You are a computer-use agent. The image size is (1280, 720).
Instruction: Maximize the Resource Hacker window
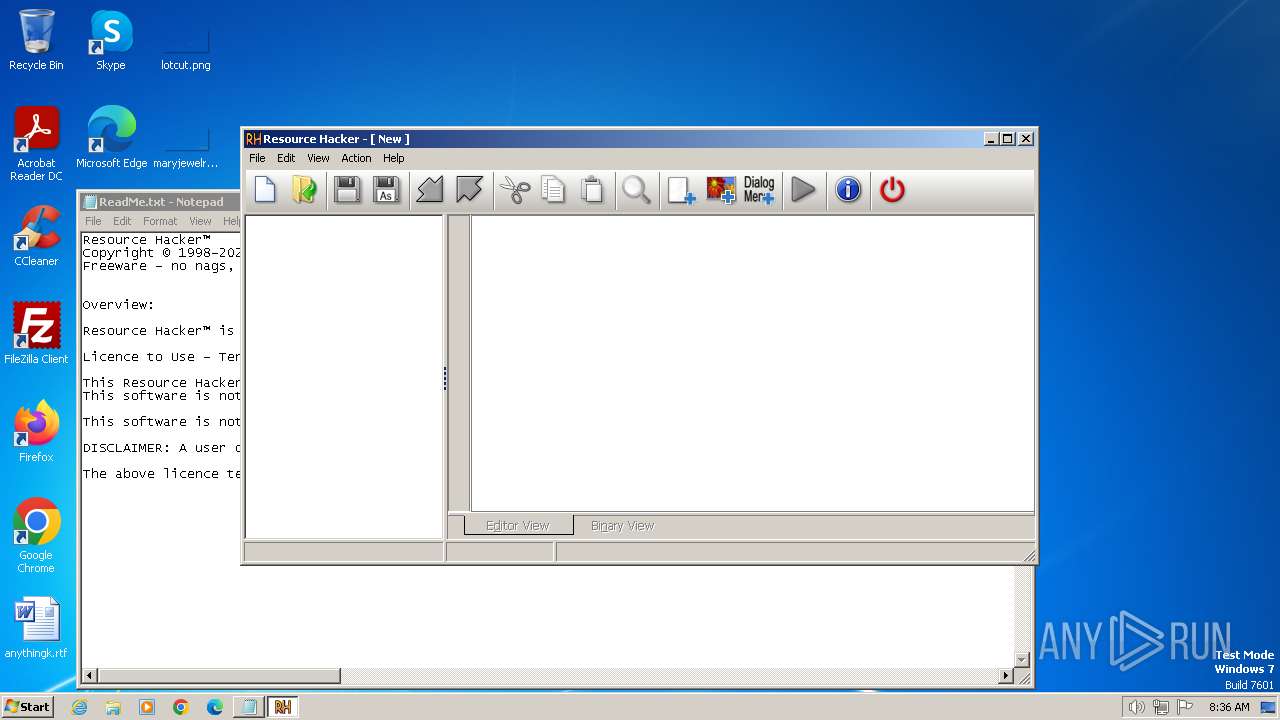pyautogui.click(x=1007, y=139)
